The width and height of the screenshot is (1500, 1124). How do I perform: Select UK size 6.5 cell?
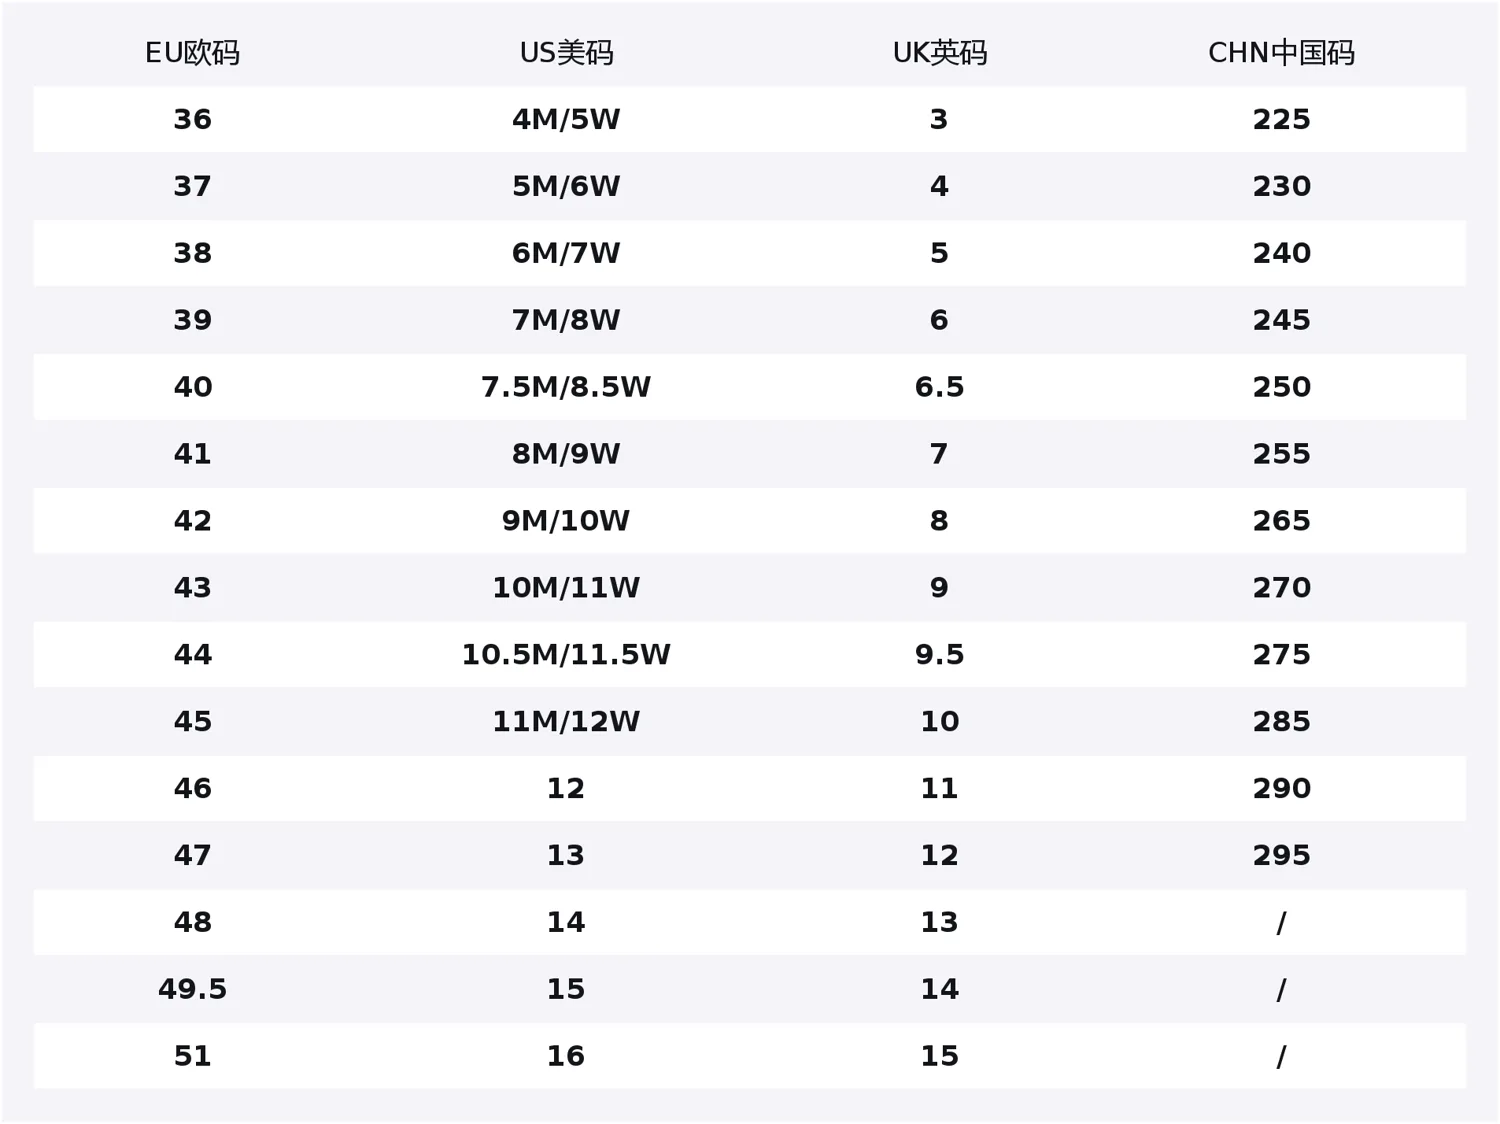coord(939,387)
